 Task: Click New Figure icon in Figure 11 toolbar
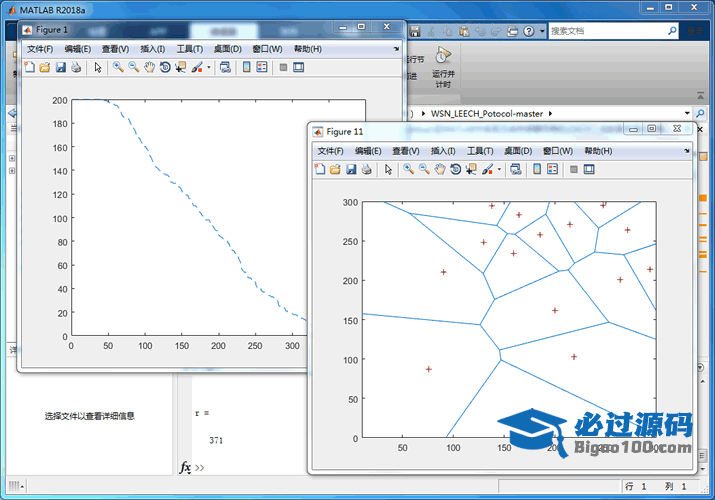(x=320, y=170)
